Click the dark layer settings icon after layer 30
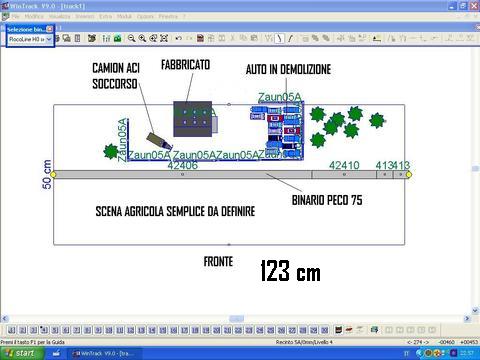Screen dimensions: 480x360 pyautogui.click(x=338, y=330)
